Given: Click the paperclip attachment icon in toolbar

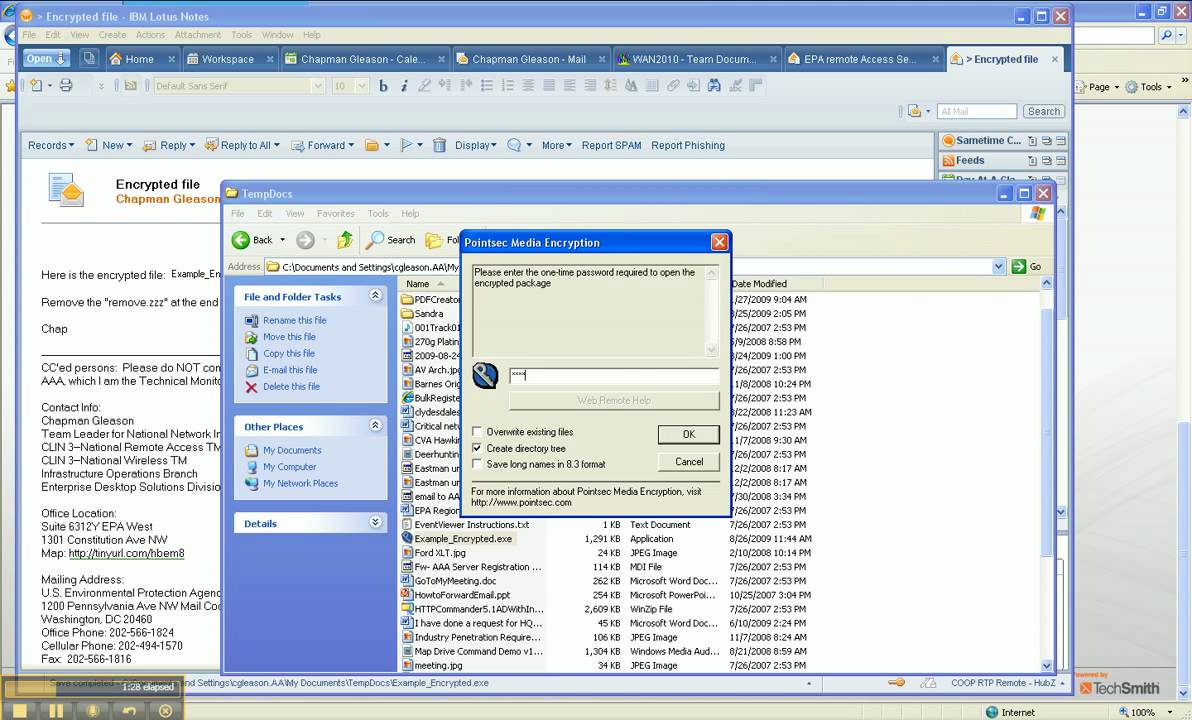Looking at the screenshot, I should 673,86.
